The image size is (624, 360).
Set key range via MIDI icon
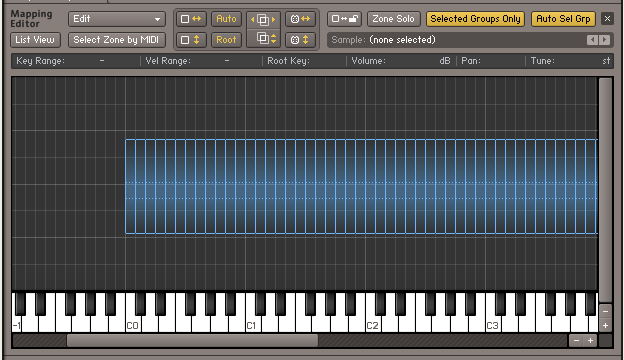pyautogui.click(x=300, y=19)
